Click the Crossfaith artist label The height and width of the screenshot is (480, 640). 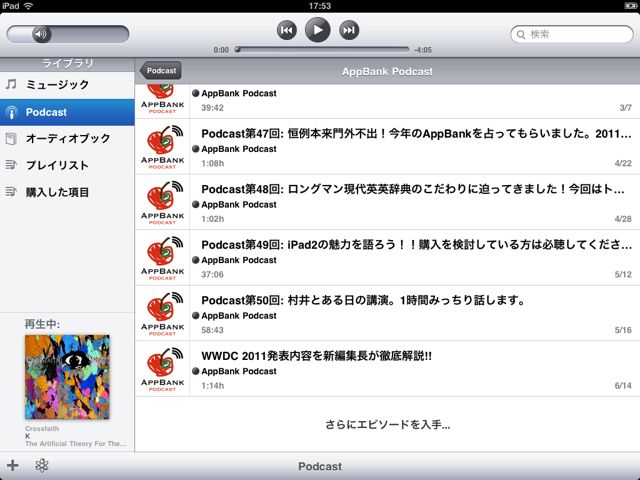point(42,429)
